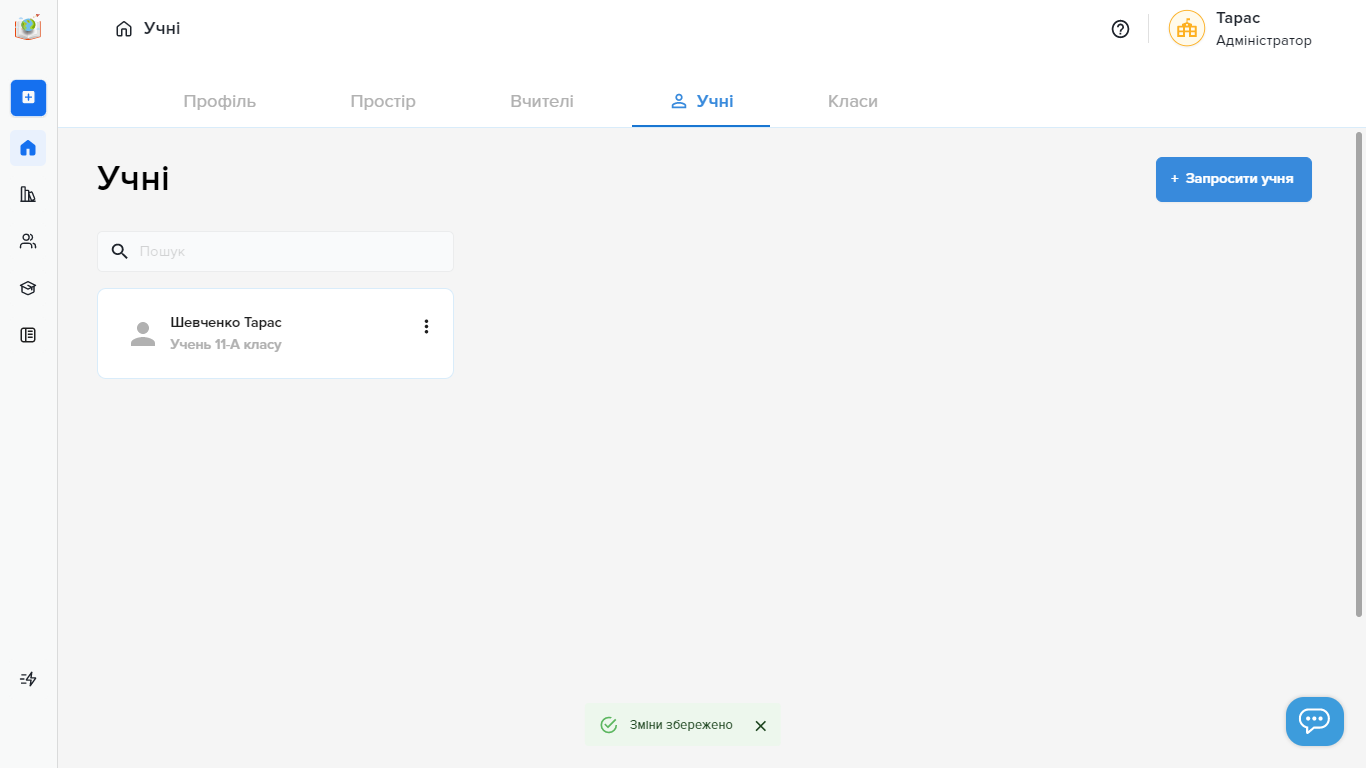Click the green checkmark in notification

point(608,725)
